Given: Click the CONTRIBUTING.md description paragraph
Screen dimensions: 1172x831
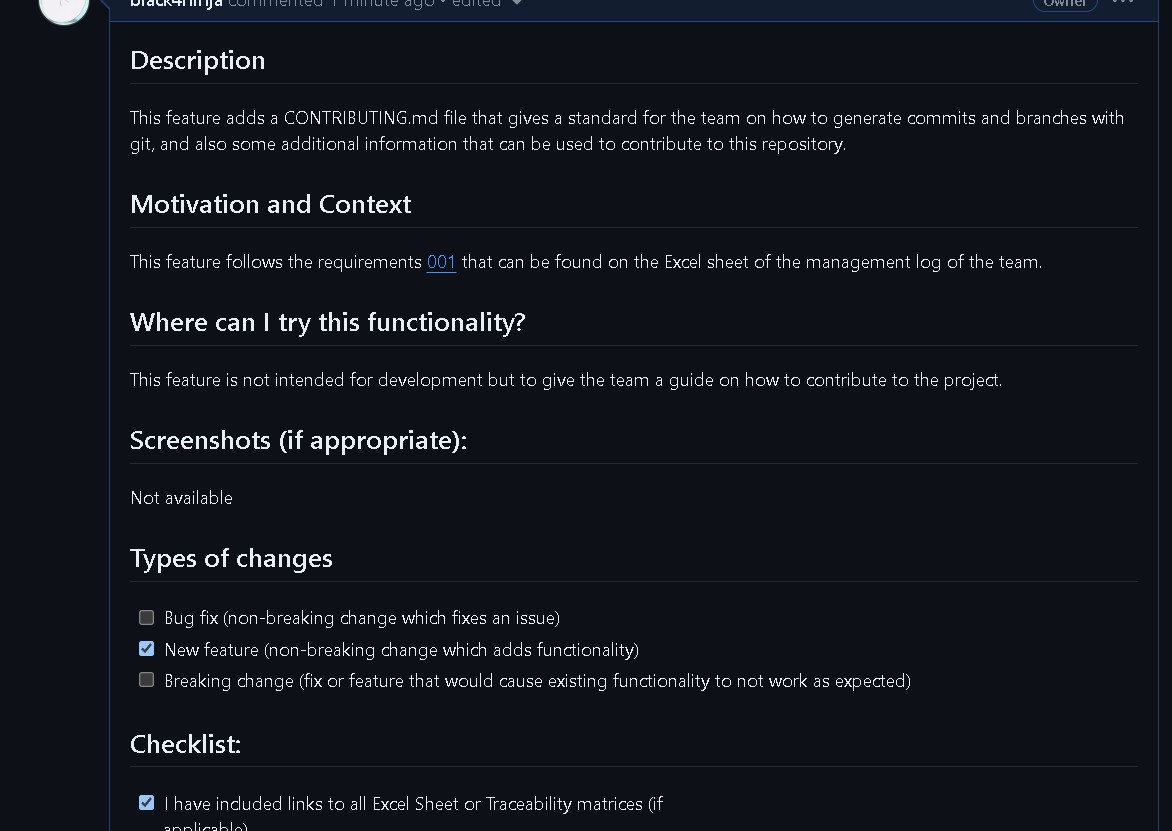Looking at the screenshot, I should point(627,131).
